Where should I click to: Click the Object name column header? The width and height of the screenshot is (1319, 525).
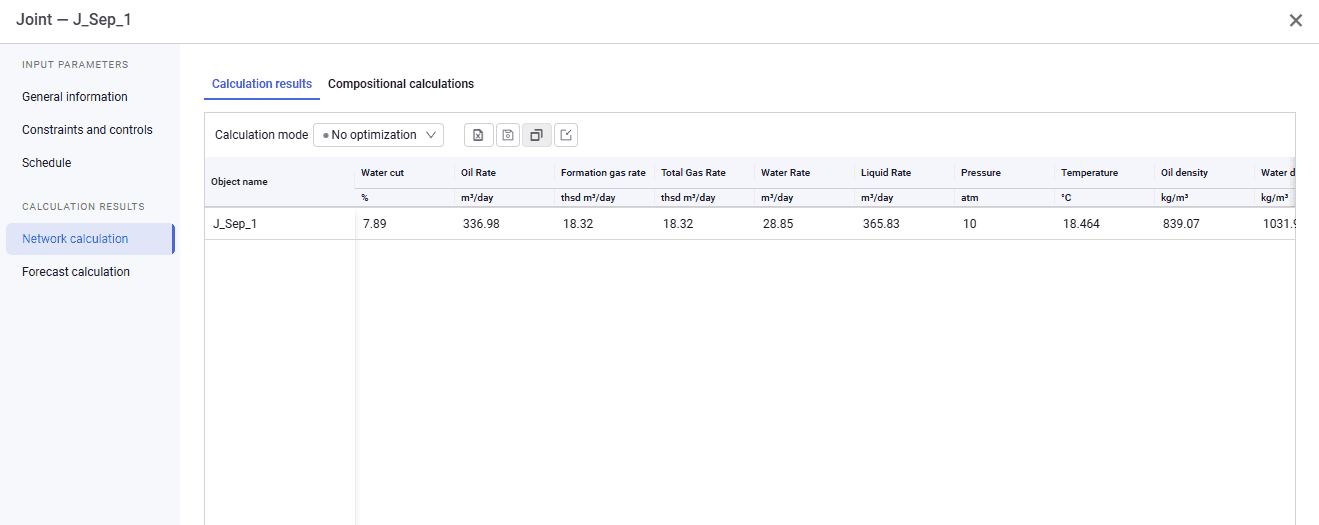click(x=280, y=182)
